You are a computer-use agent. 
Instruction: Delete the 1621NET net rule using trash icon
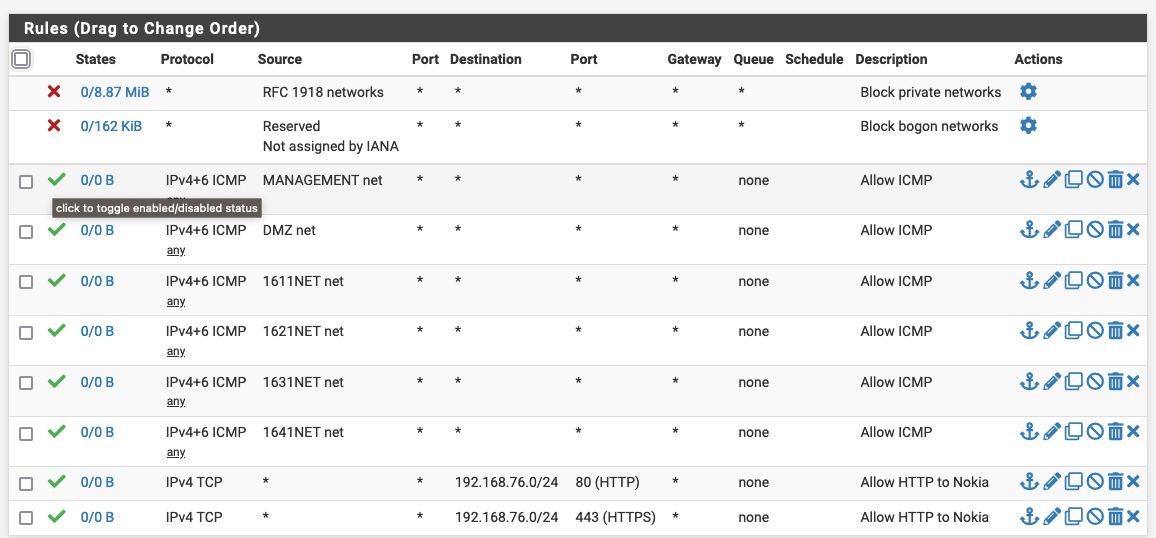coord(1116,331)
